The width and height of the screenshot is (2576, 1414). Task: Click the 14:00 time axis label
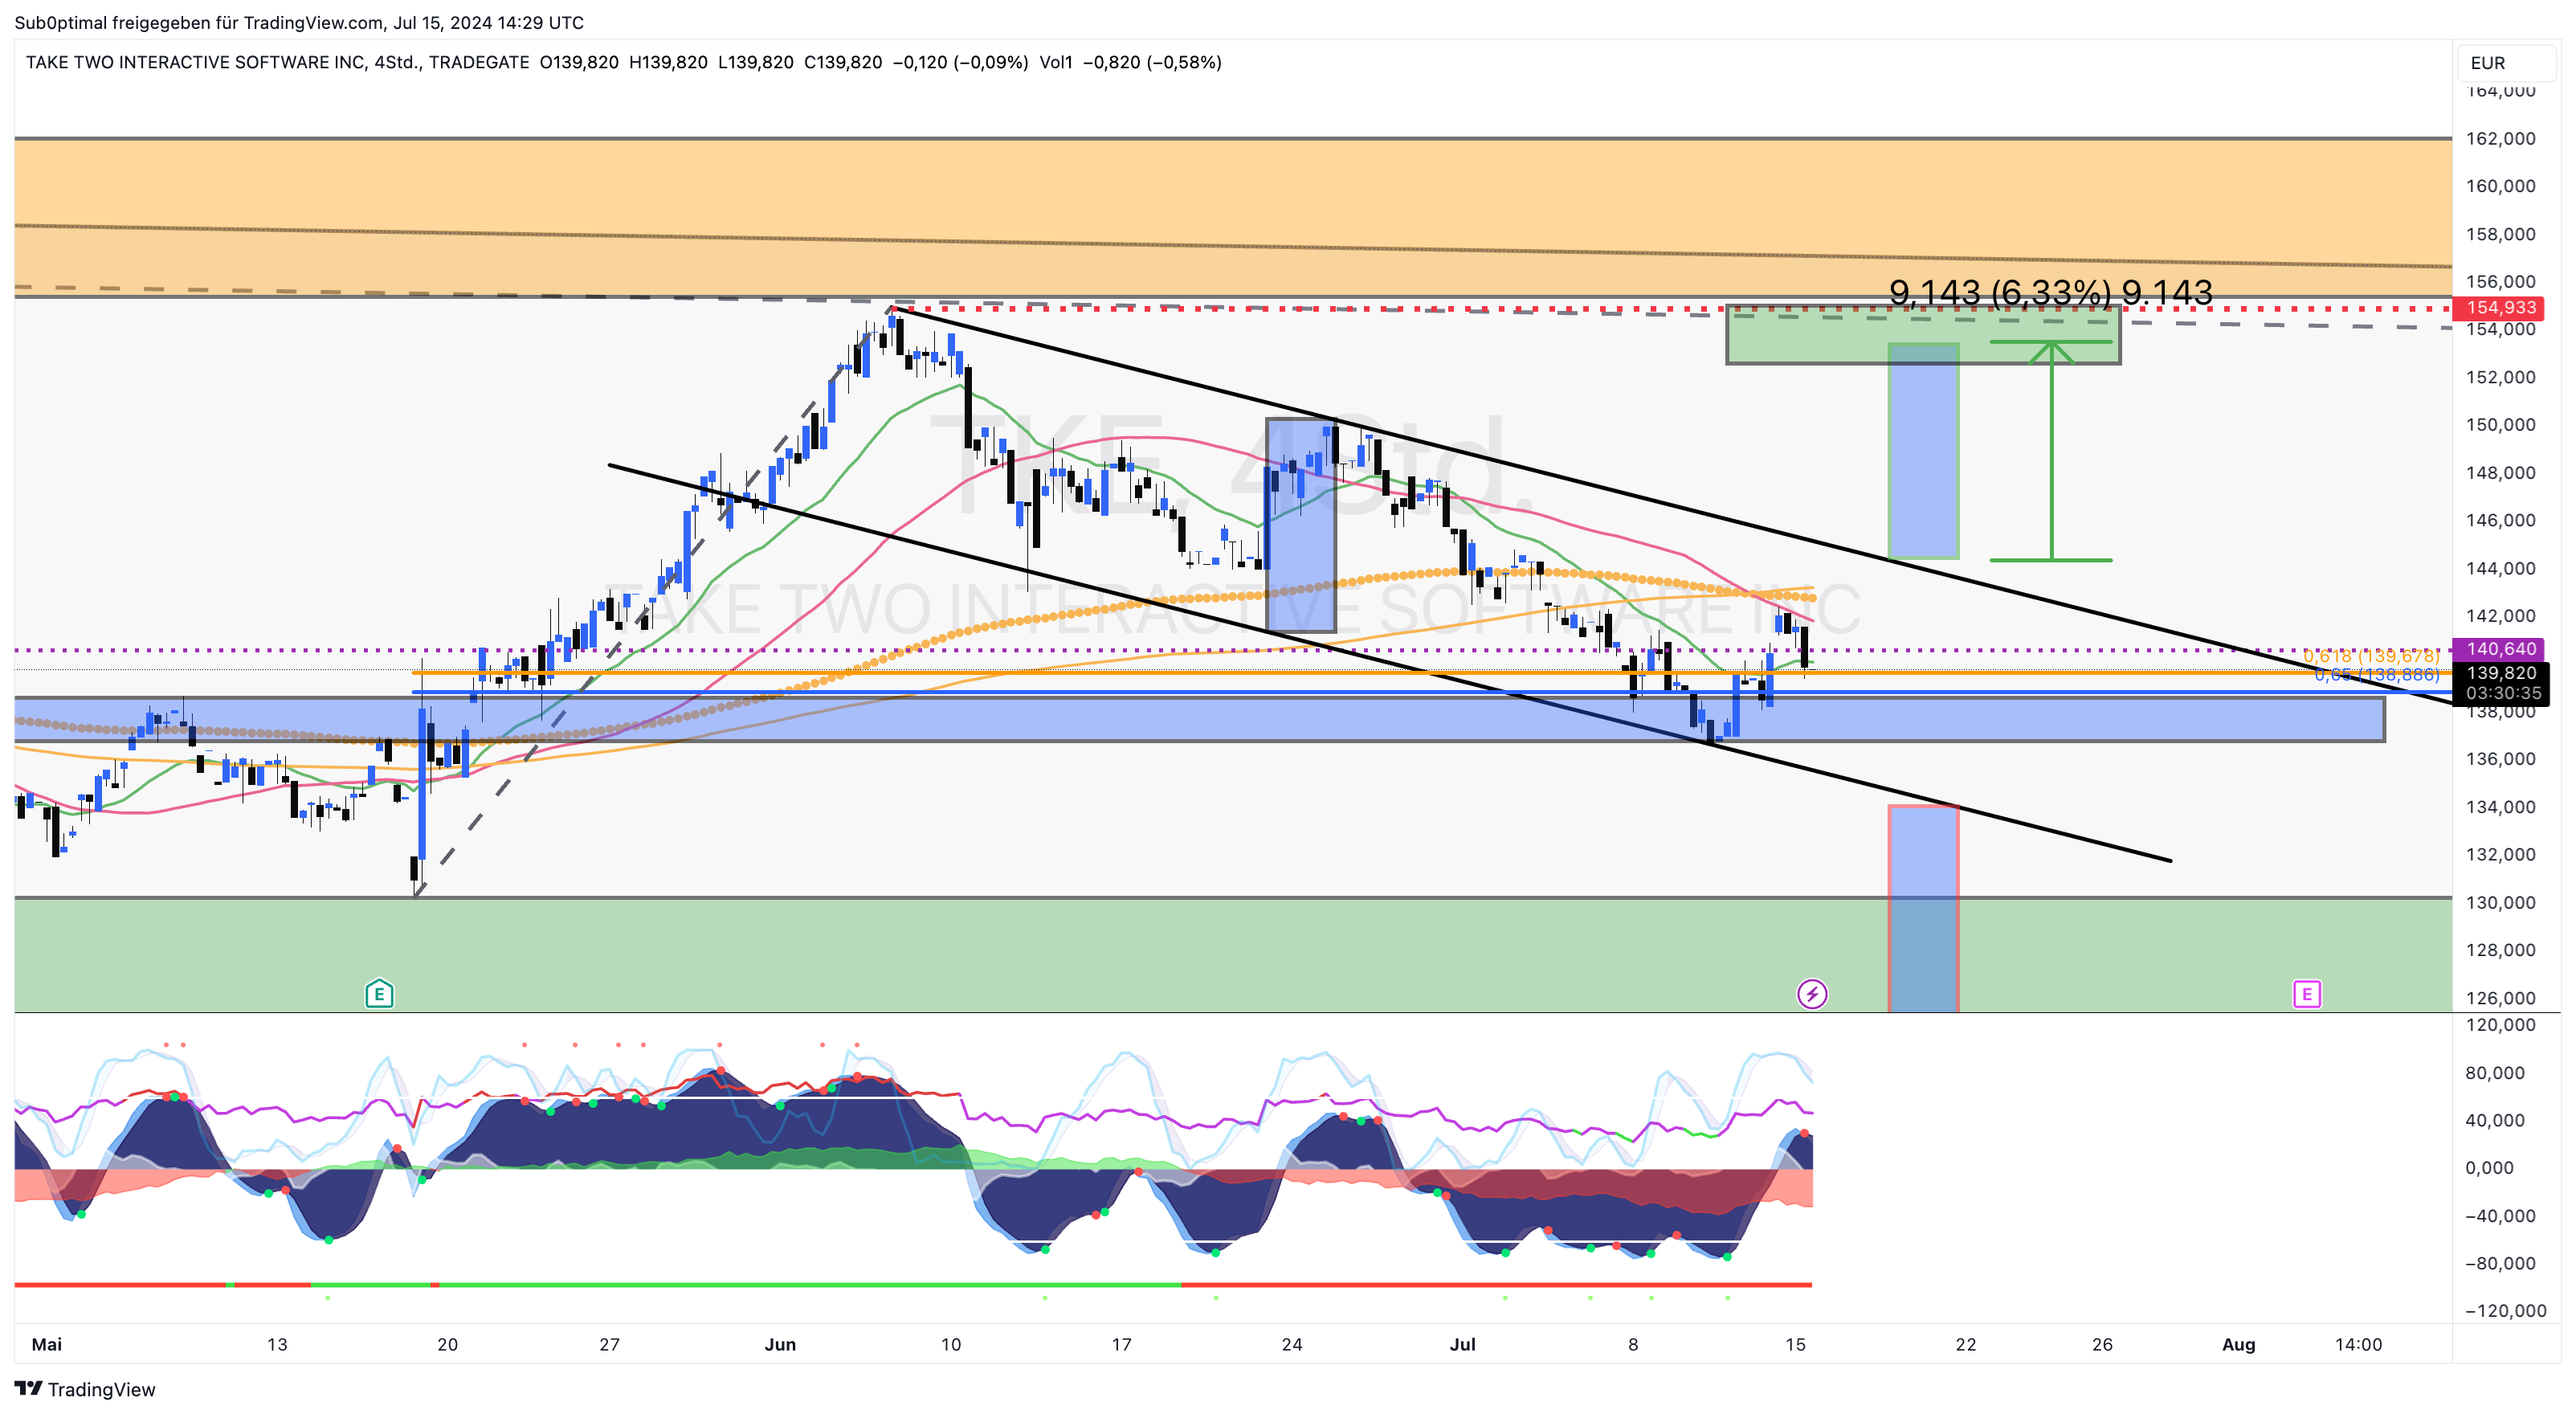tap(2358, 1344)
